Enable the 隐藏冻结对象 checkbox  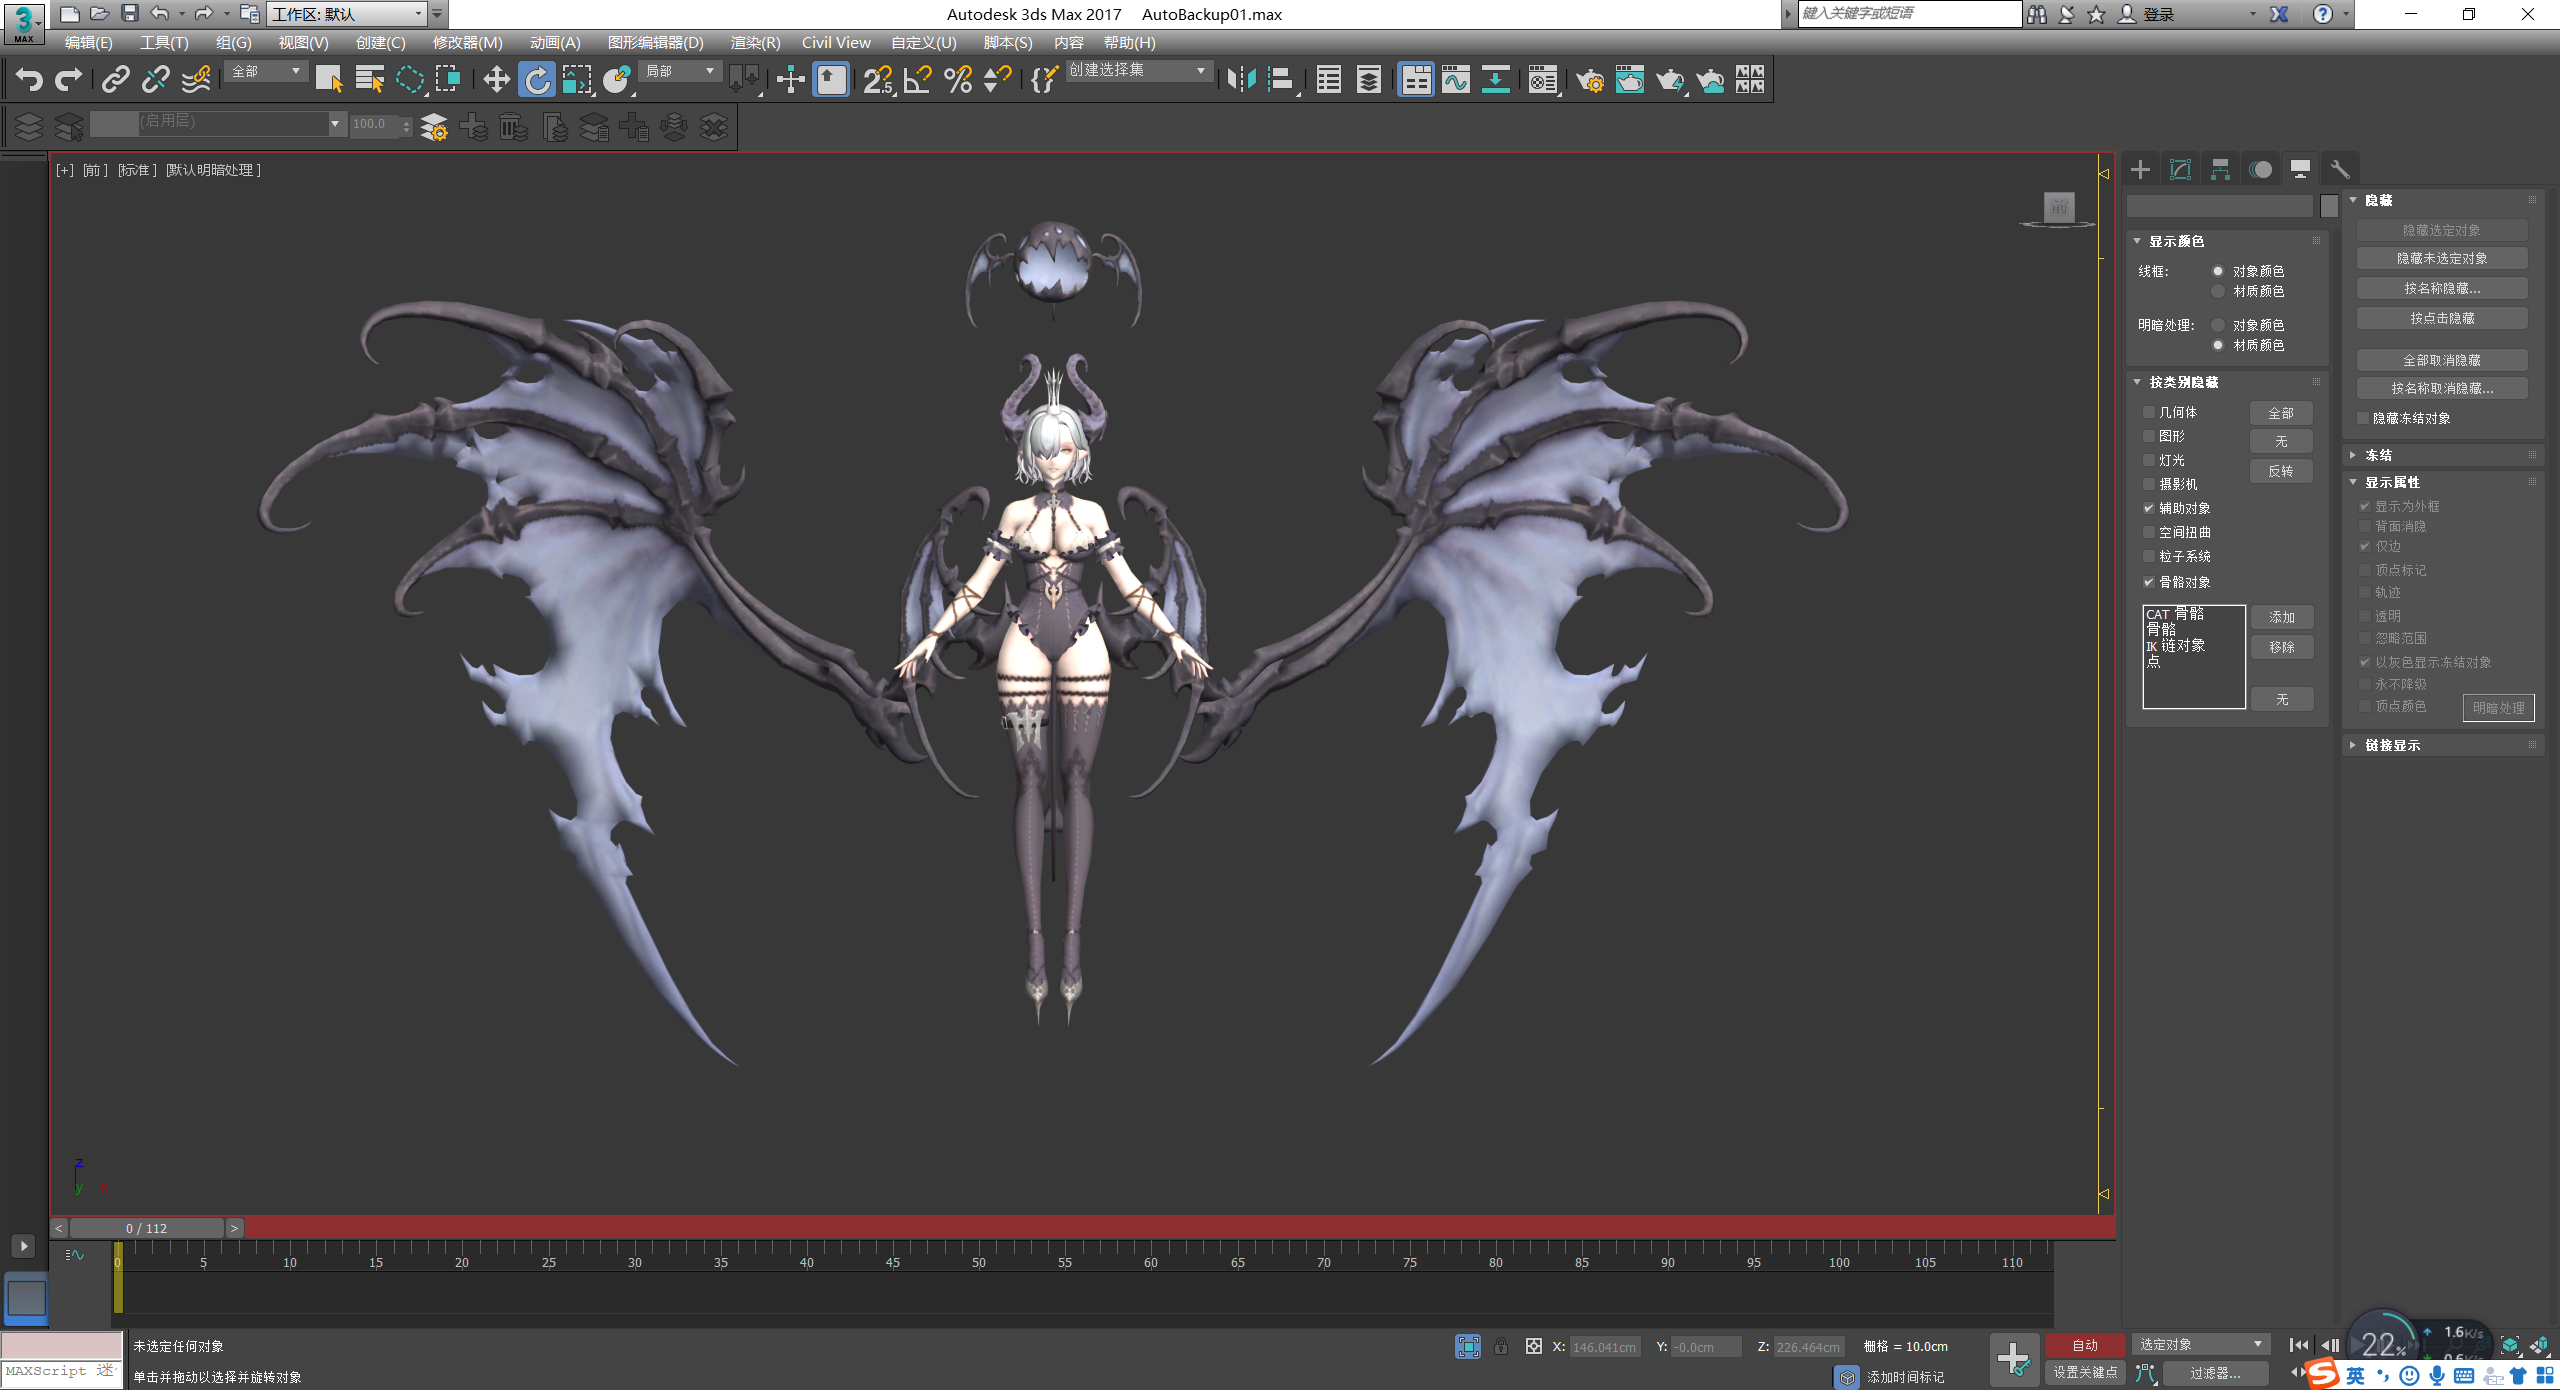coord(2363,418)
